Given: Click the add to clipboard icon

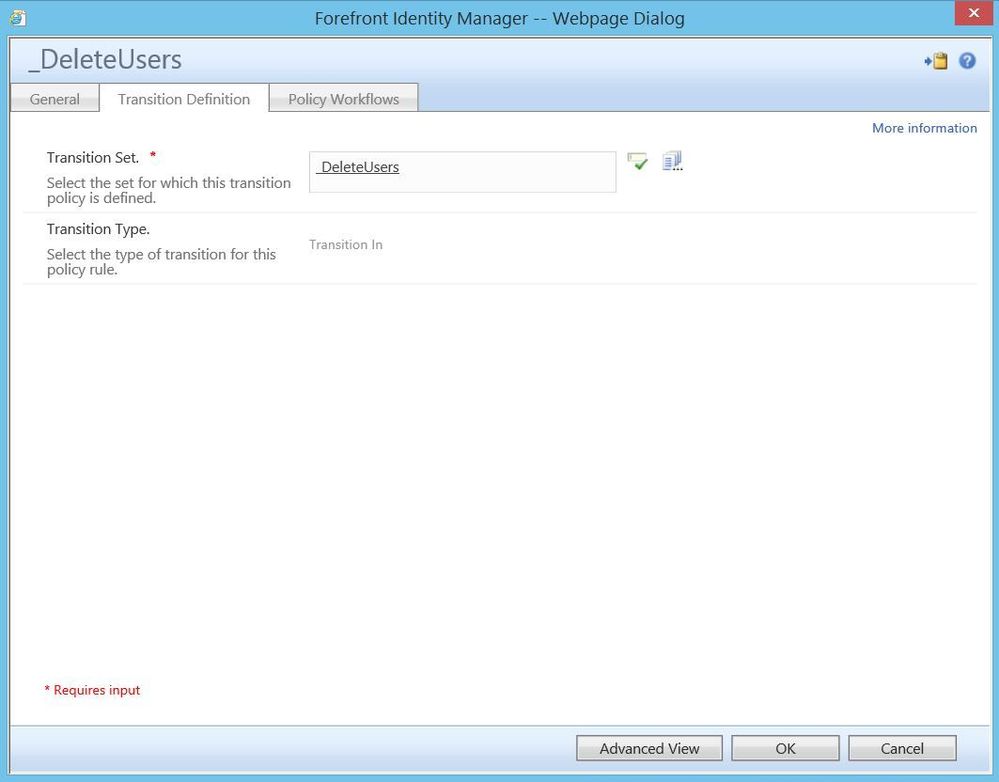Looking at the screenshot, I should (x=936, y=61).
